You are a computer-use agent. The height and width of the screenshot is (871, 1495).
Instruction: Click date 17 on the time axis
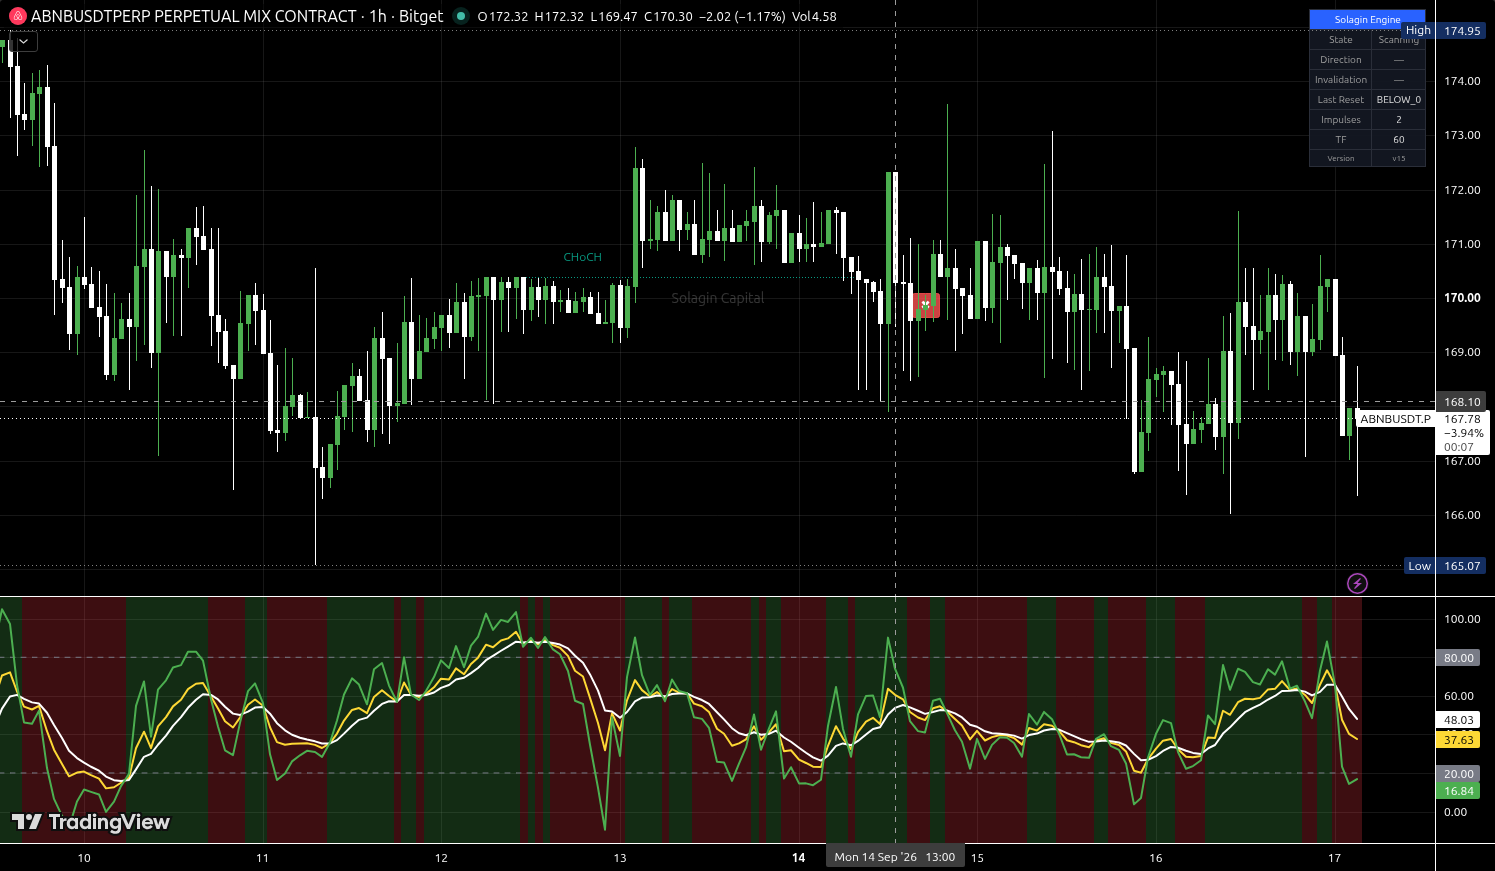click(1334, 858)
